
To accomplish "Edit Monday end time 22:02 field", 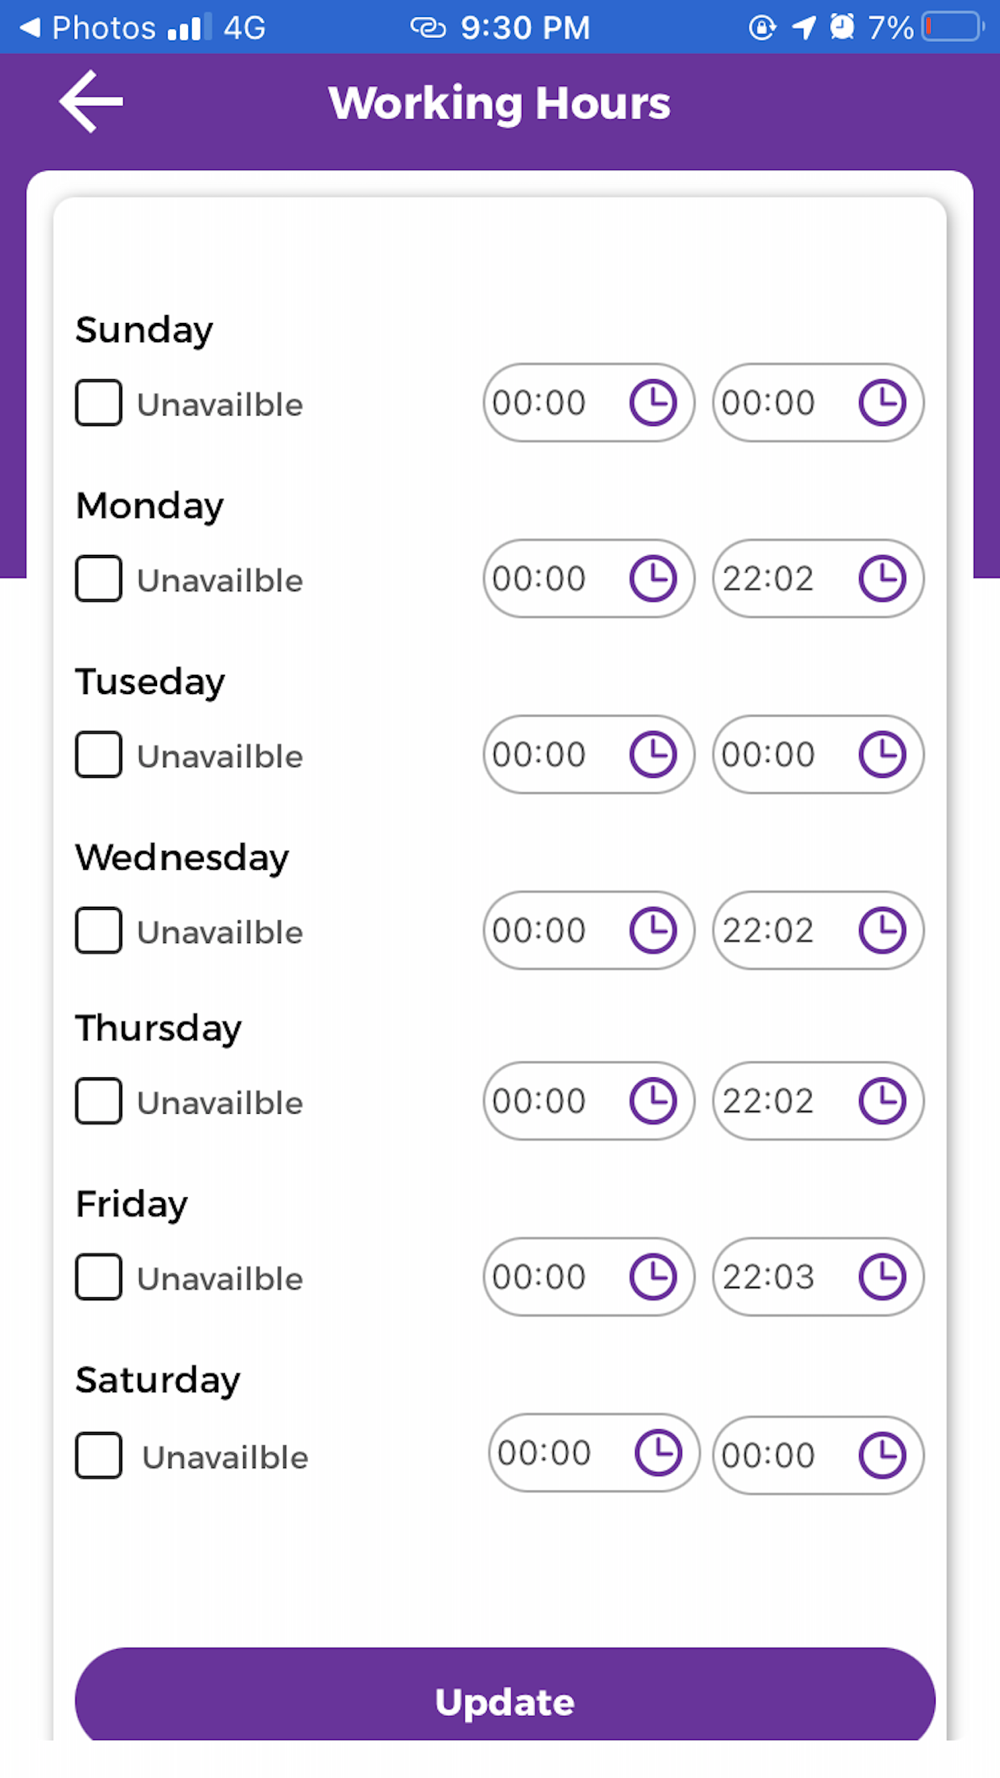I will tap(769, 579).
